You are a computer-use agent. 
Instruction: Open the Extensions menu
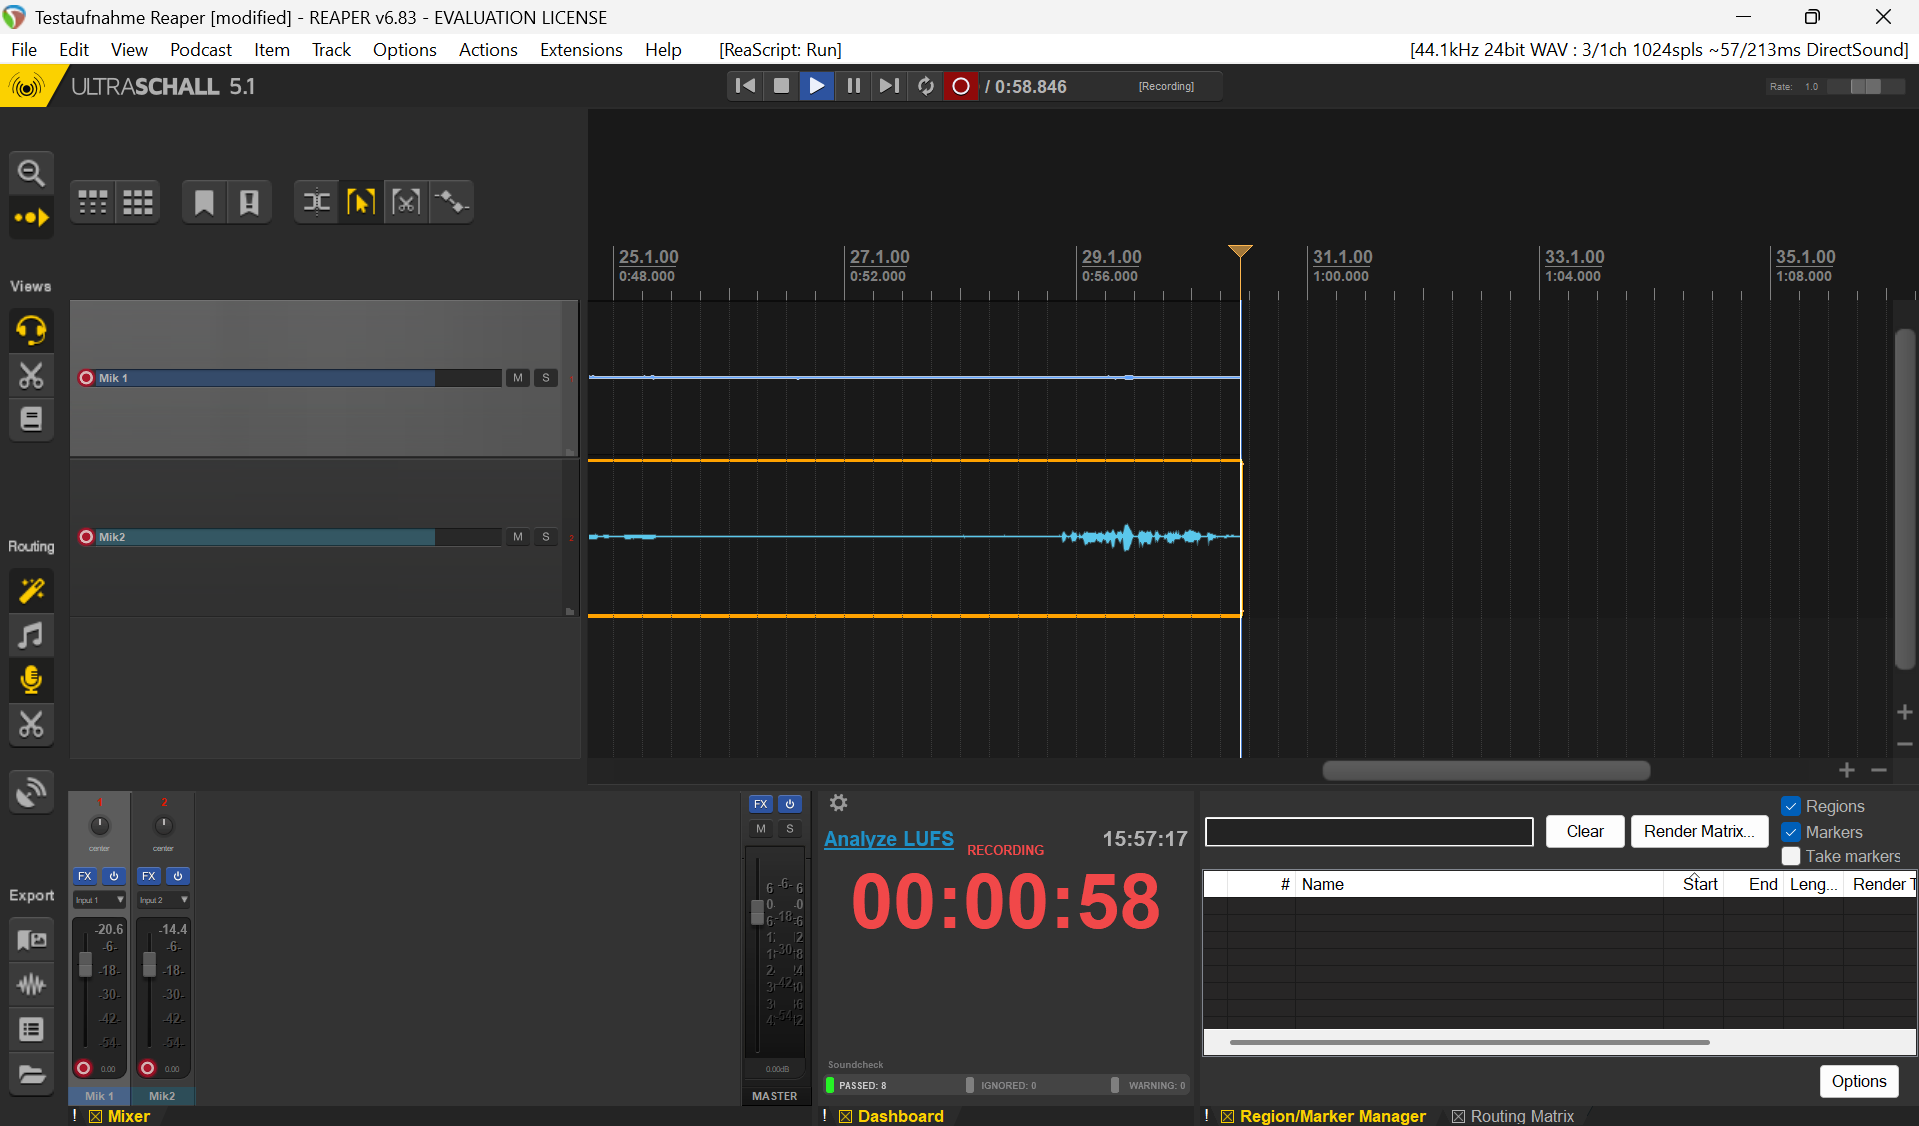(581, 49)
